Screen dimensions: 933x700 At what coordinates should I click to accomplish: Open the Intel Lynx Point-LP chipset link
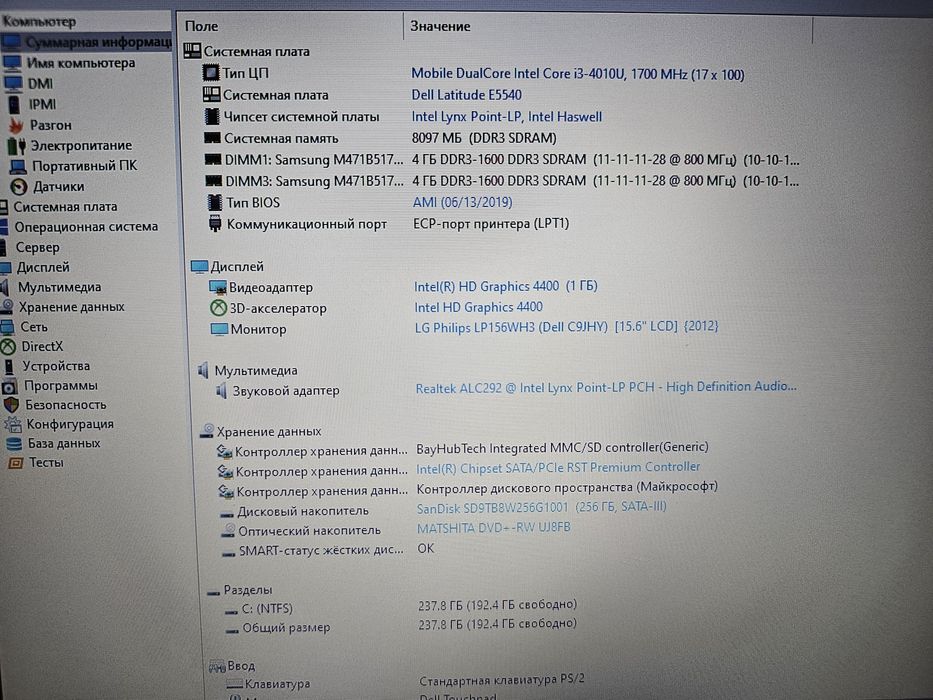click(x=507, y=117)
